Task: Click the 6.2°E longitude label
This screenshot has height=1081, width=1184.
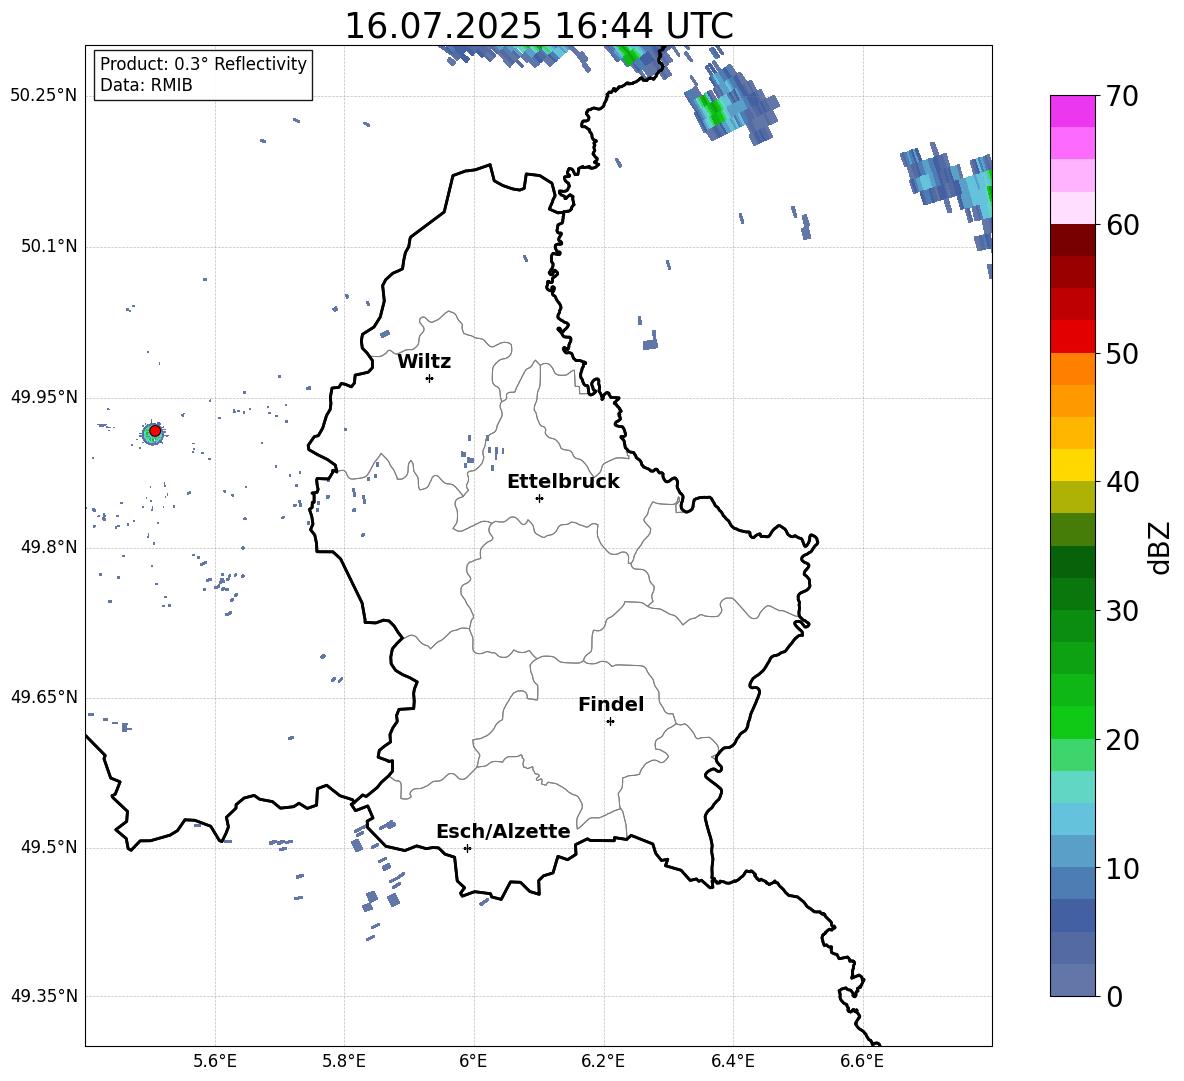Action: [603, 1062]
